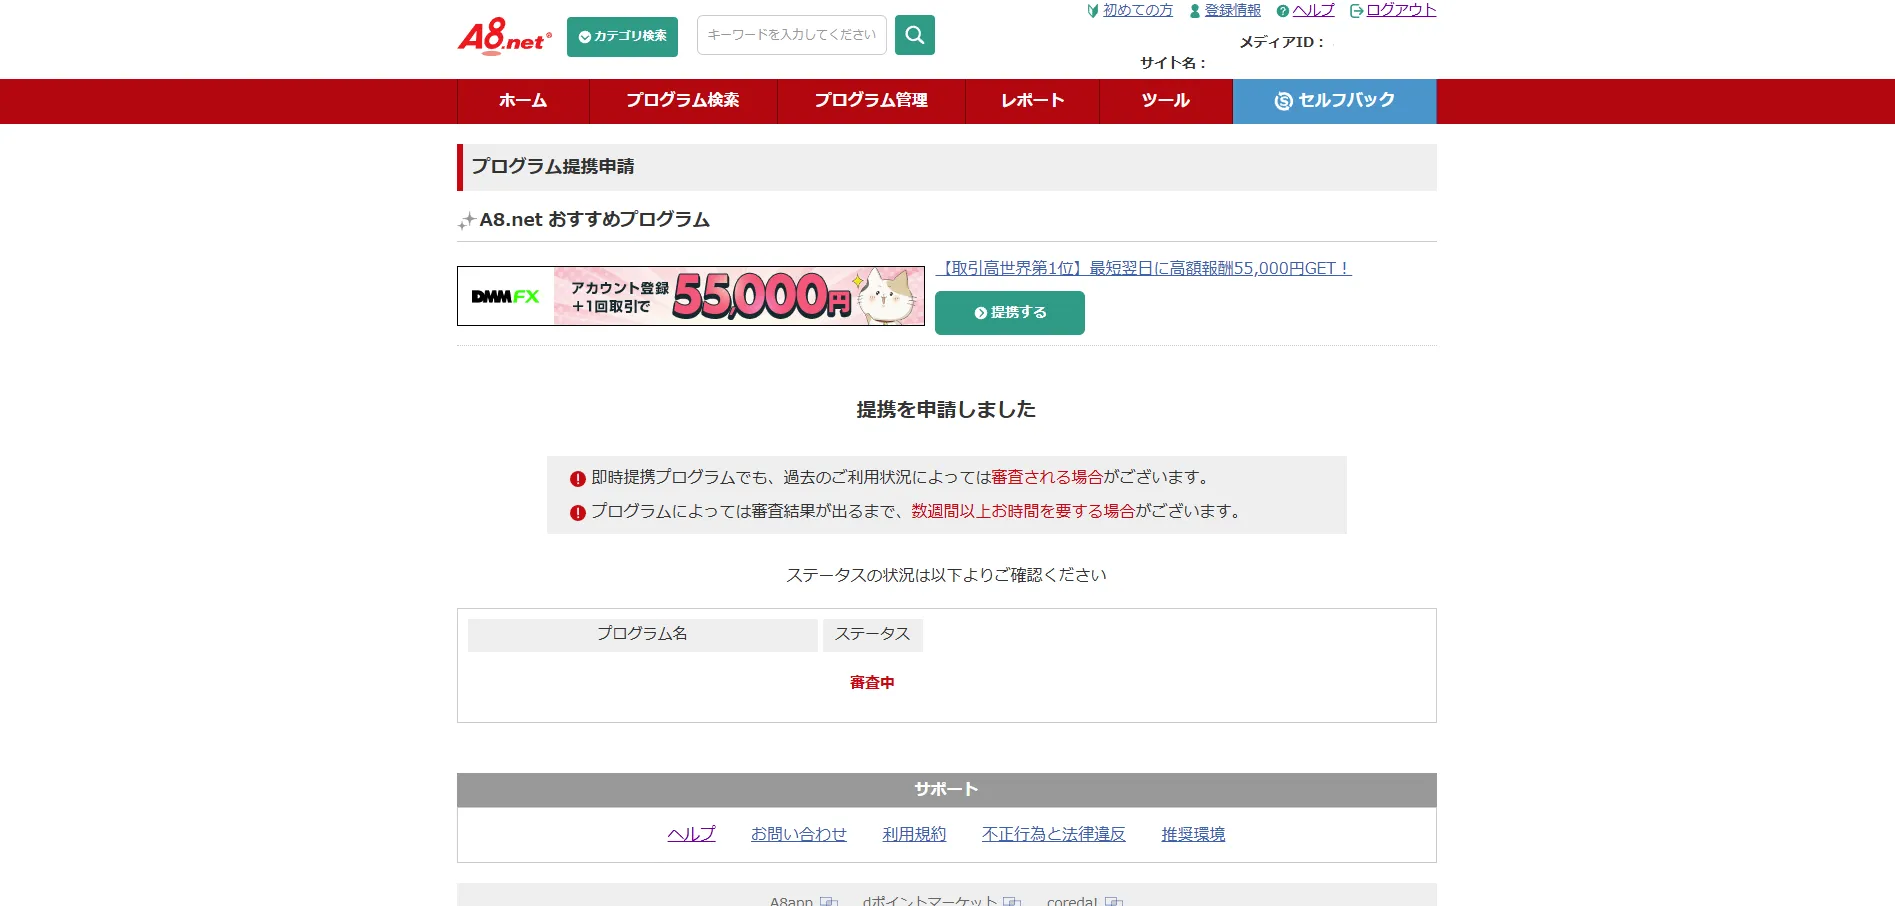Open the レポート menu tab
This screenshot has height=906, width=1895.
click(1033, 101)
